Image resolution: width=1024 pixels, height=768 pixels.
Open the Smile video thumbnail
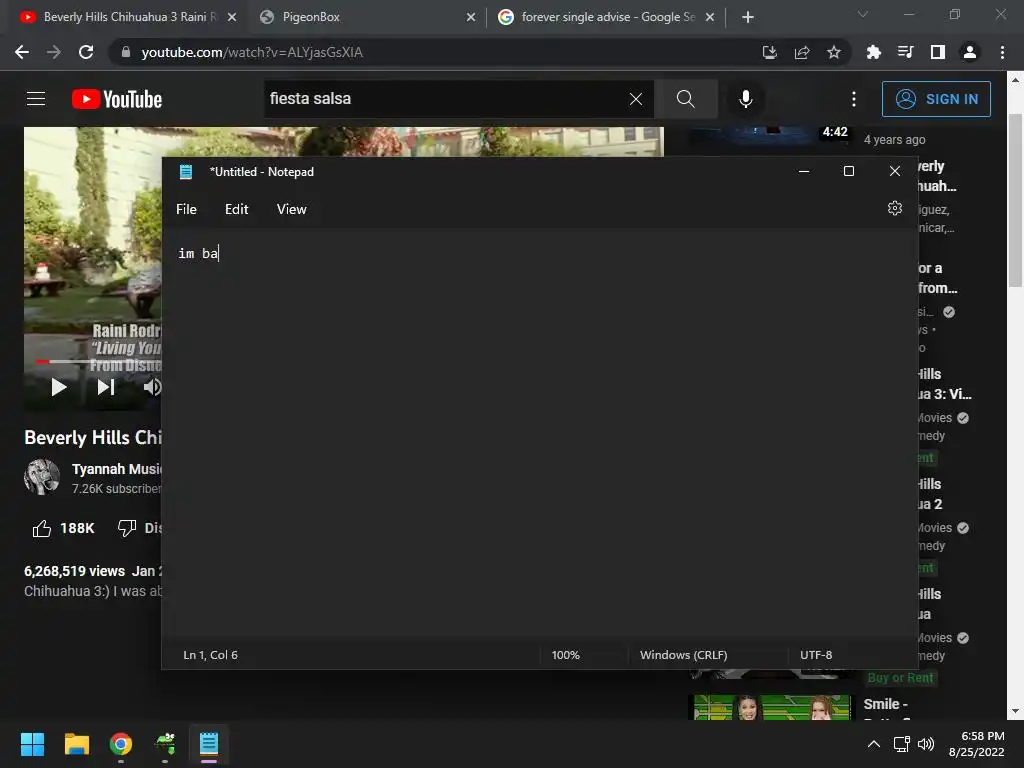[x=770, y=707]
